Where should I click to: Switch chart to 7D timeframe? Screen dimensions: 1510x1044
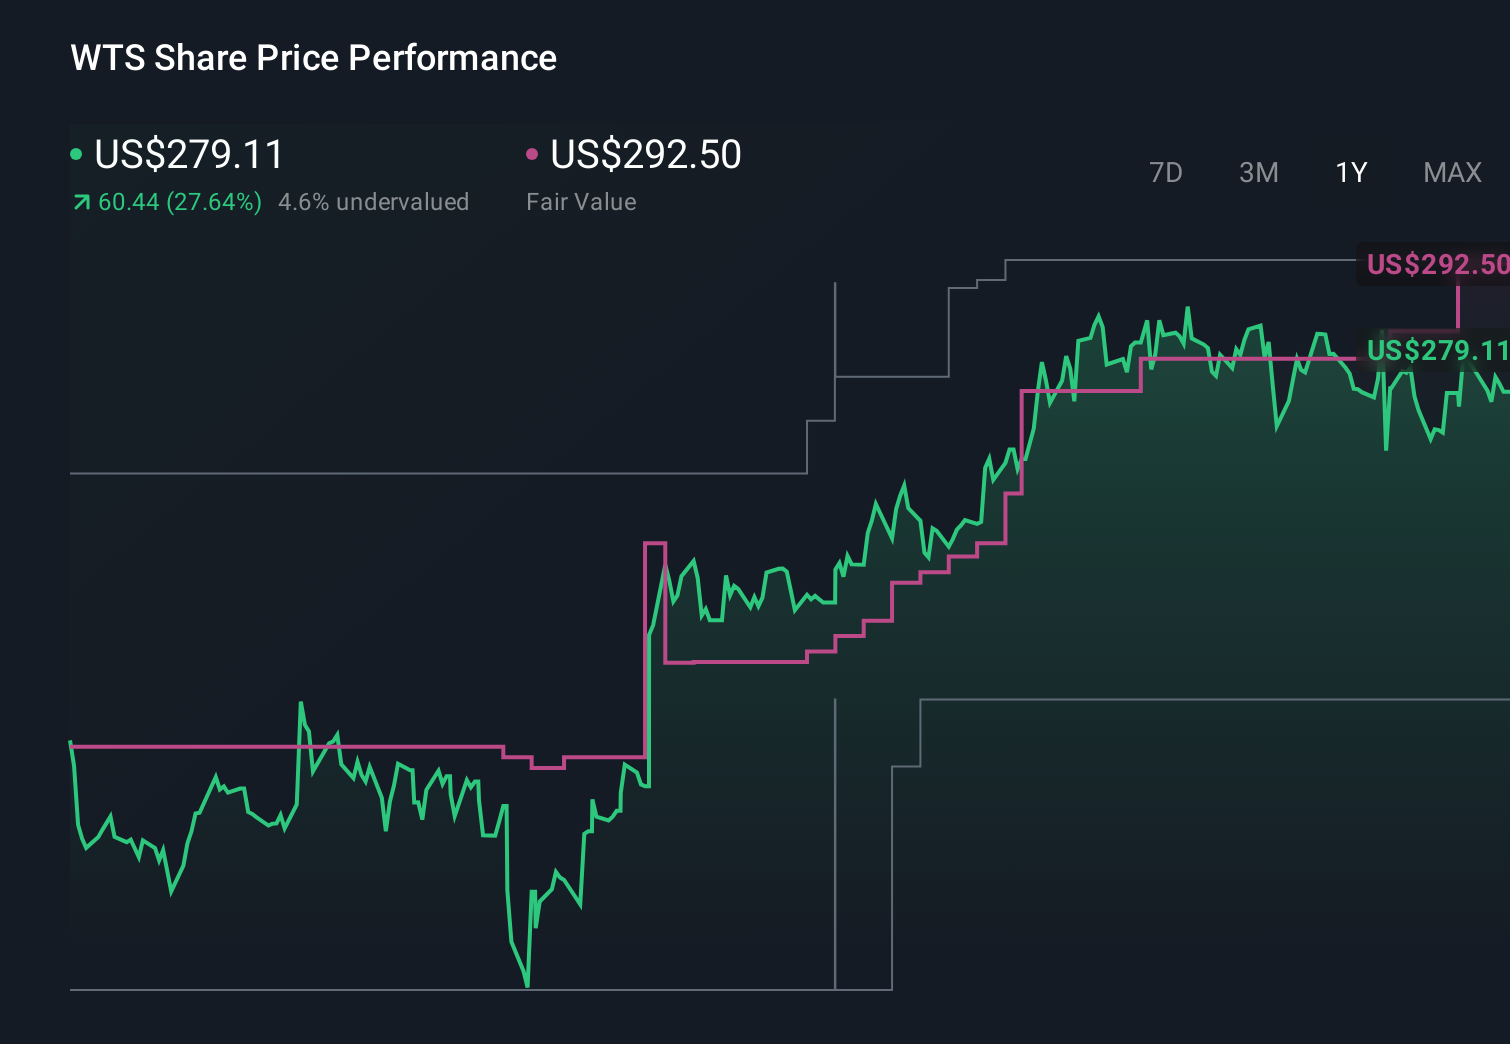click(x=1165, y=173)
